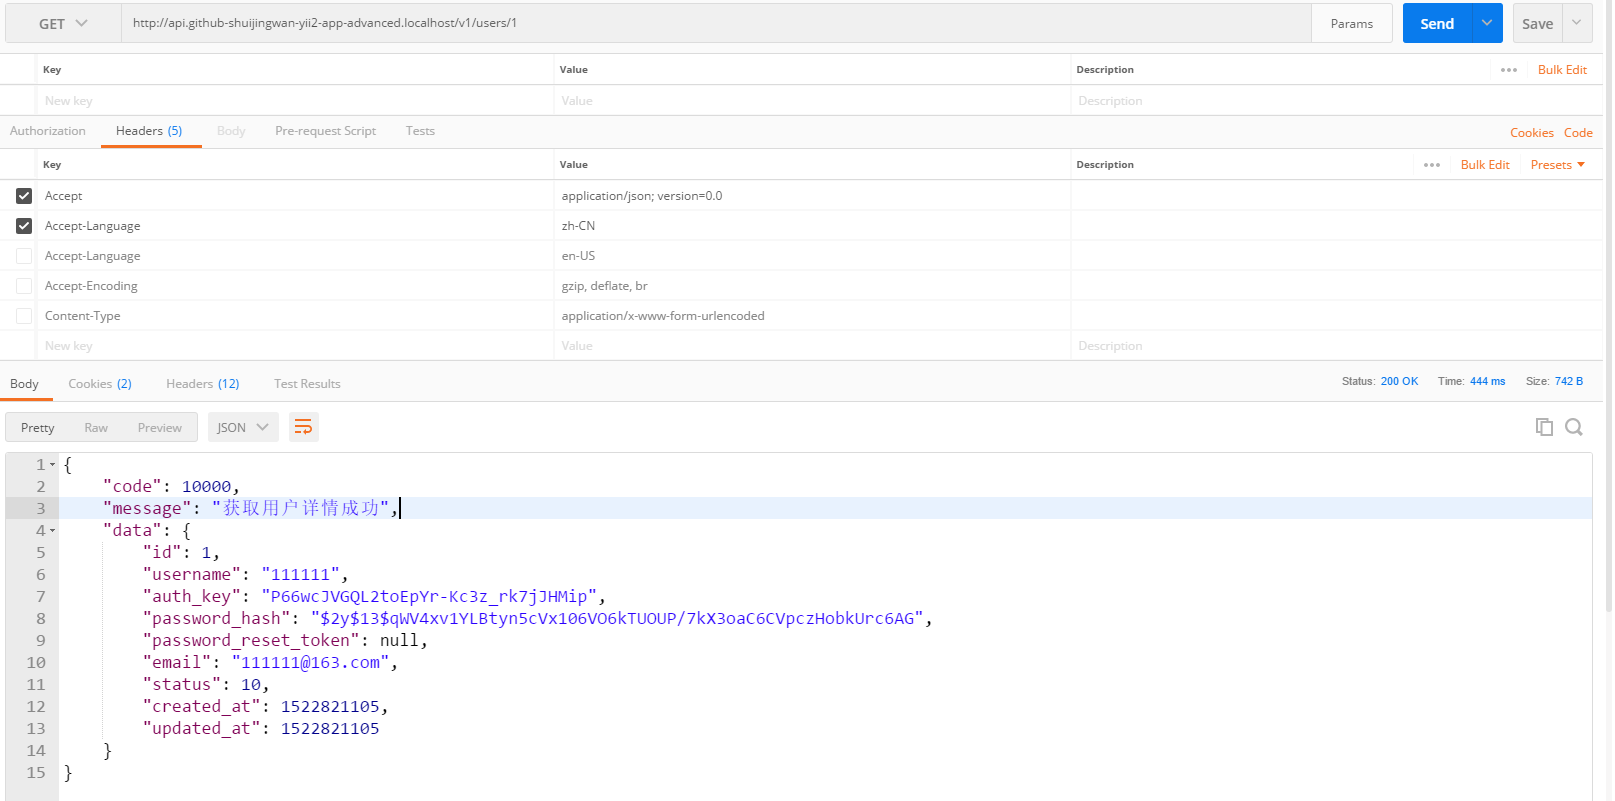Click three-dots options in the Headers table row
This screenshot has height=801, width=1615.
[1431, 165]
